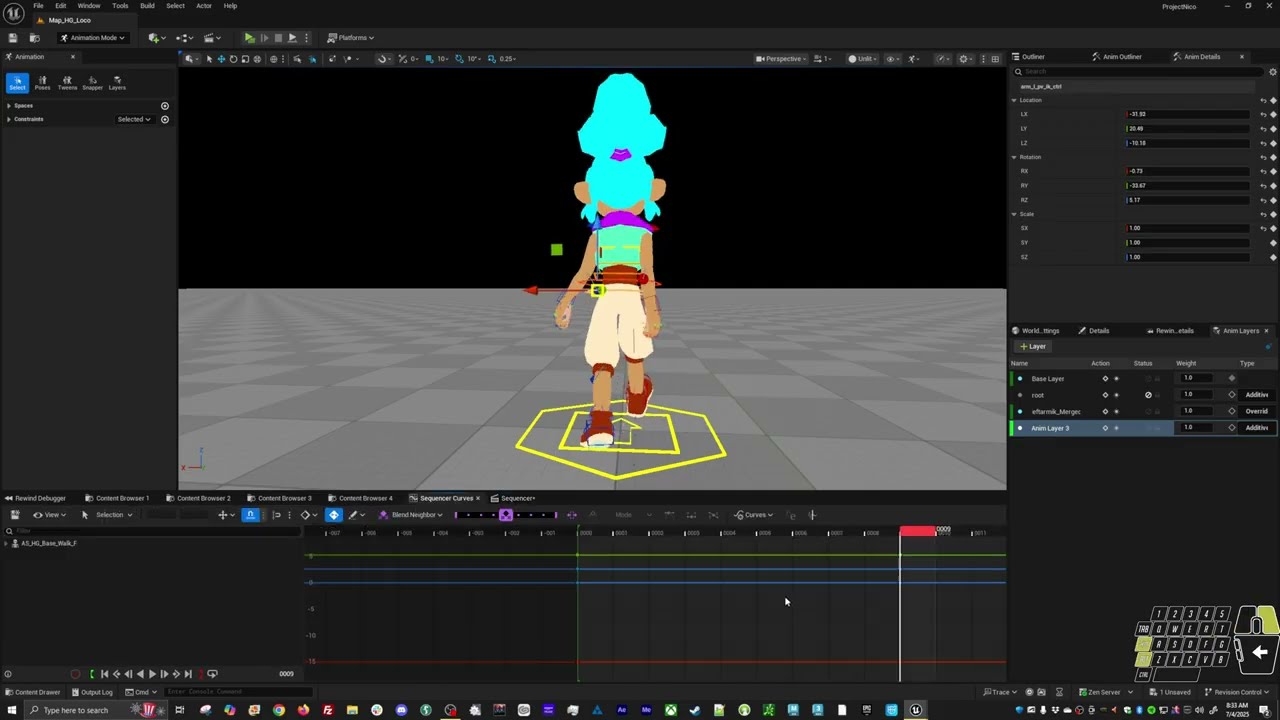Add a constraint with the plus icon
Image resolution: width=1280 pixels, height=720 pixels.
pyautogui.click(x=165, y=120)
